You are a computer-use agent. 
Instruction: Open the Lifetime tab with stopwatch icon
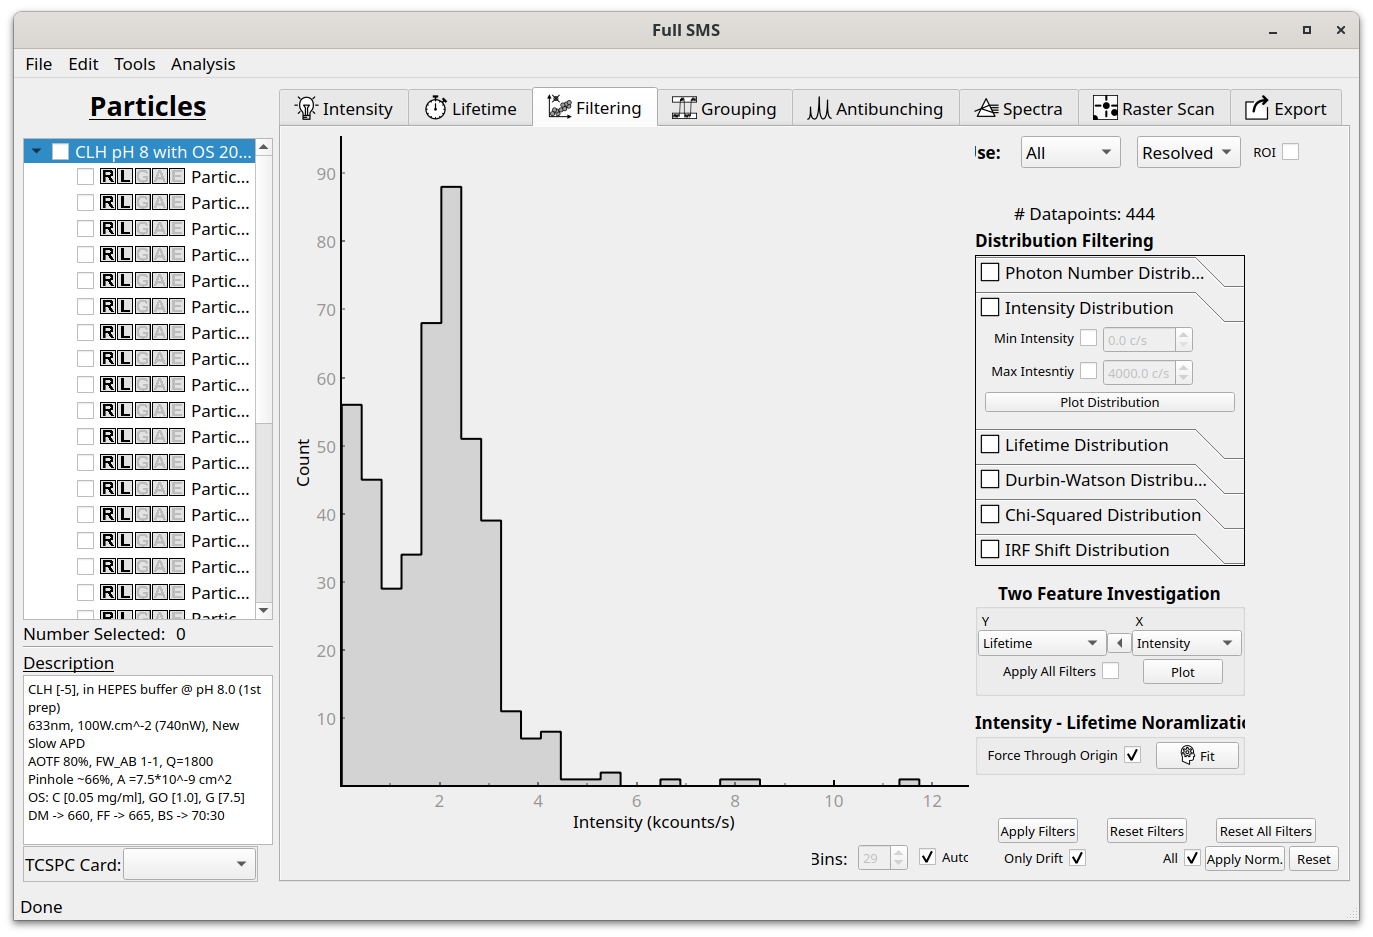(x=471, y=108)
